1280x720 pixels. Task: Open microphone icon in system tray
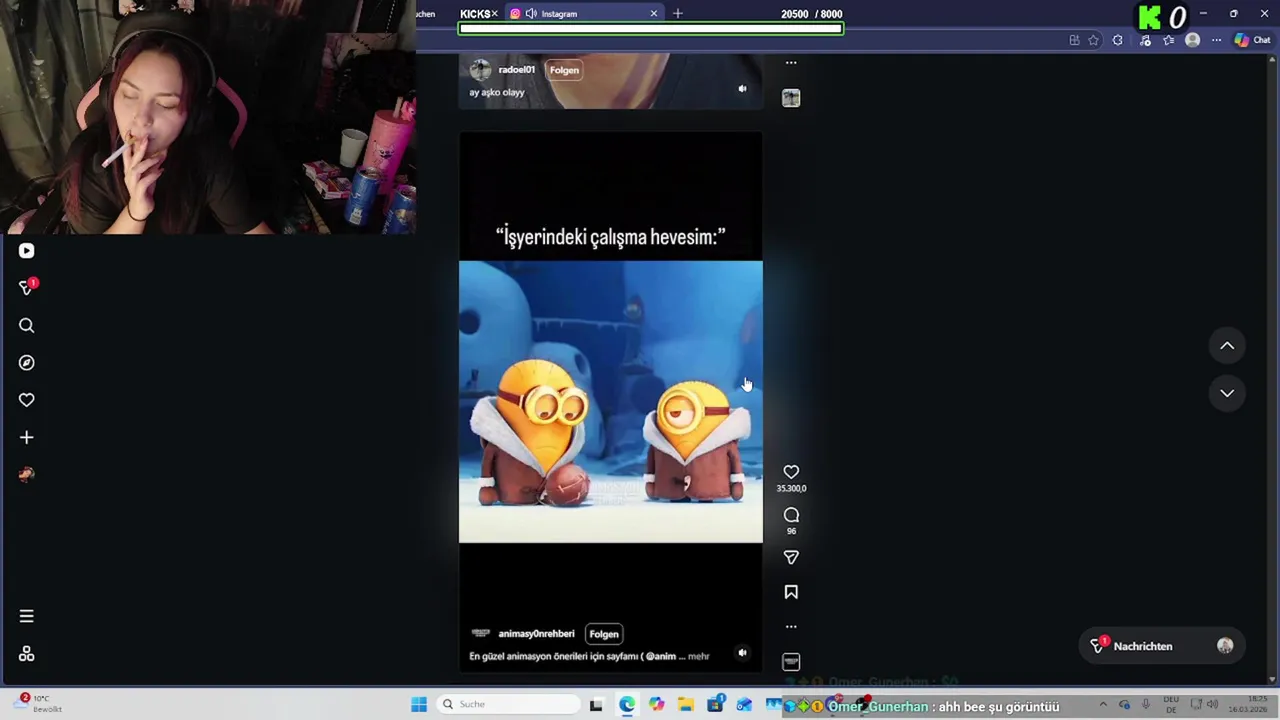pos(1146,704)
